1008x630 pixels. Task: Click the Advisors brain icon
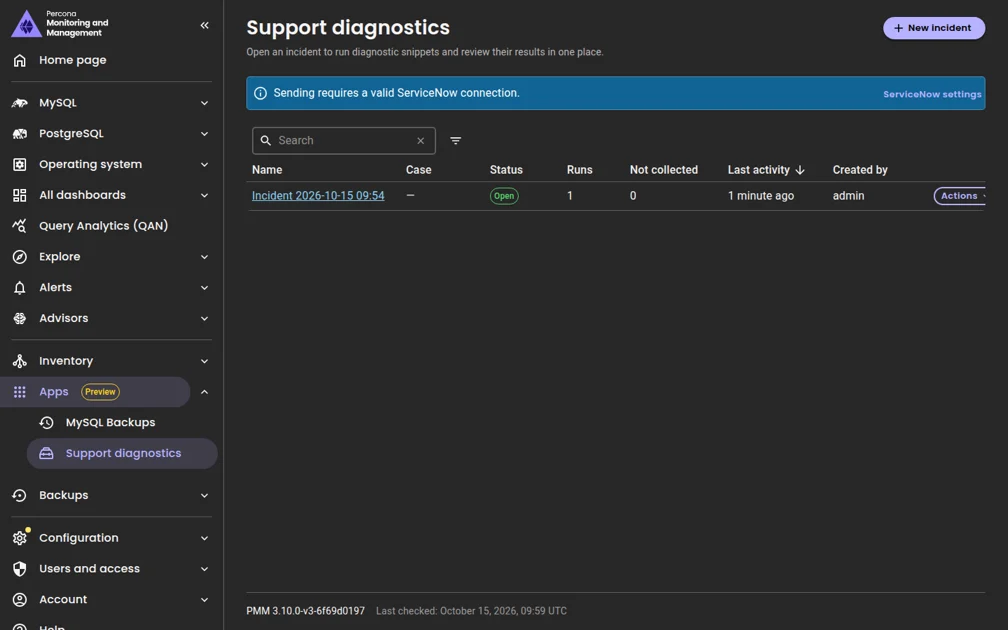coord(20,318)
